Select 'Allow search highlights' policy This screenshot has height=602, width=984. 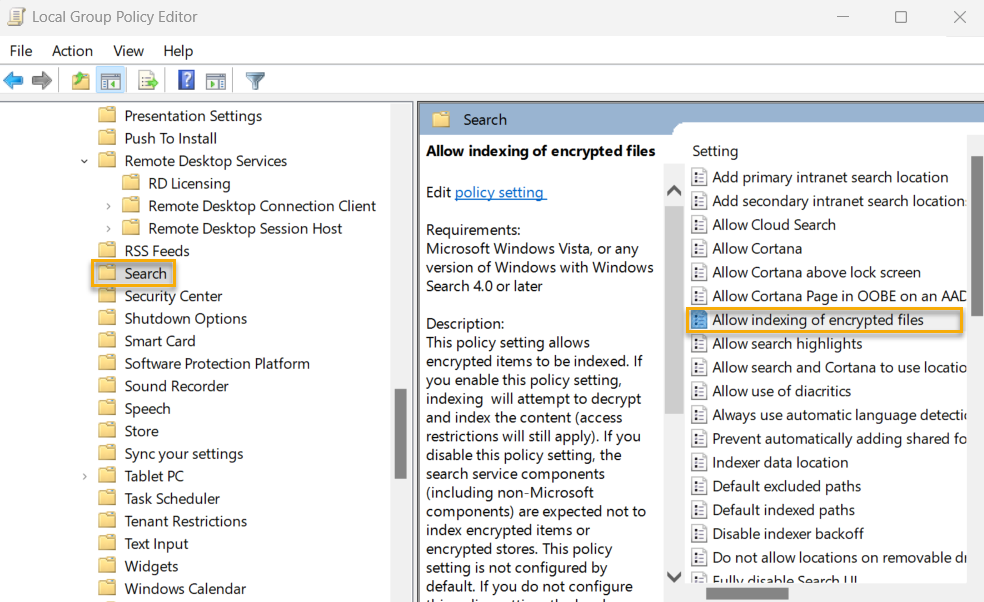786,343
